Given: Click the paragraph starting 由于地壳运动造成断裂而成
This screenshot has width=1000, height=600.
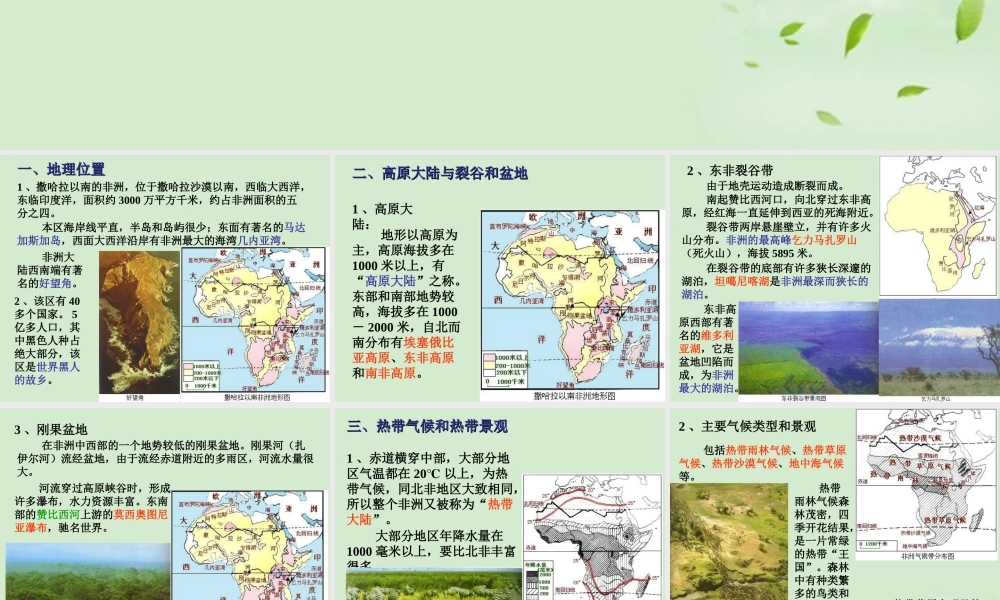Looking at the screenshot, I should pos(776,186).
